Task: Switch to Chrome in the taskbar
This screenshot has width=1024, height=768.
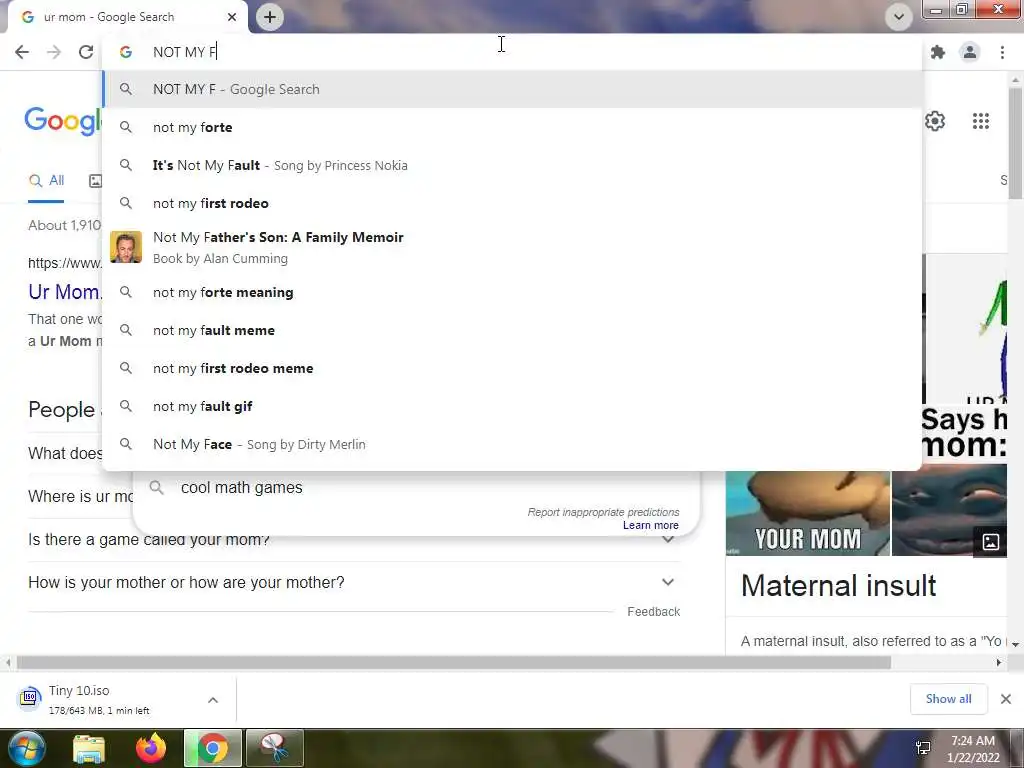Action: [x=213, y=749]
